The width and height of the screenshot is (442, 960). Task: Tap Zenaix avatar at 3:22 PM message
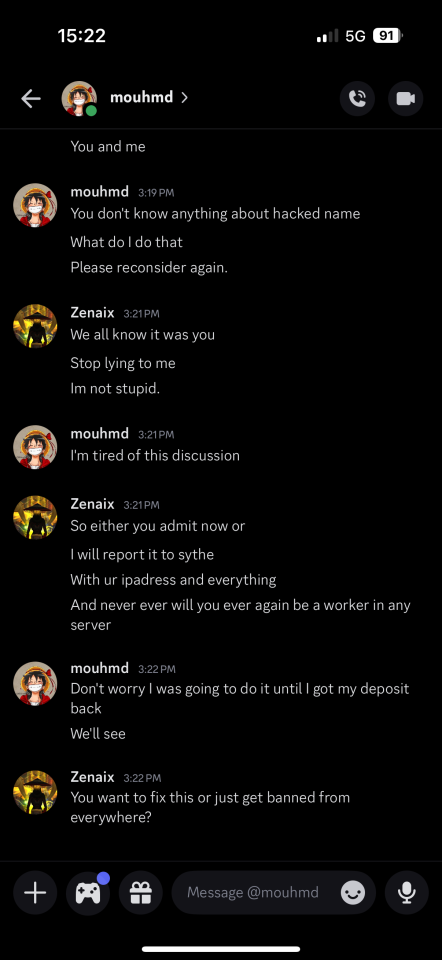[35, 792]
